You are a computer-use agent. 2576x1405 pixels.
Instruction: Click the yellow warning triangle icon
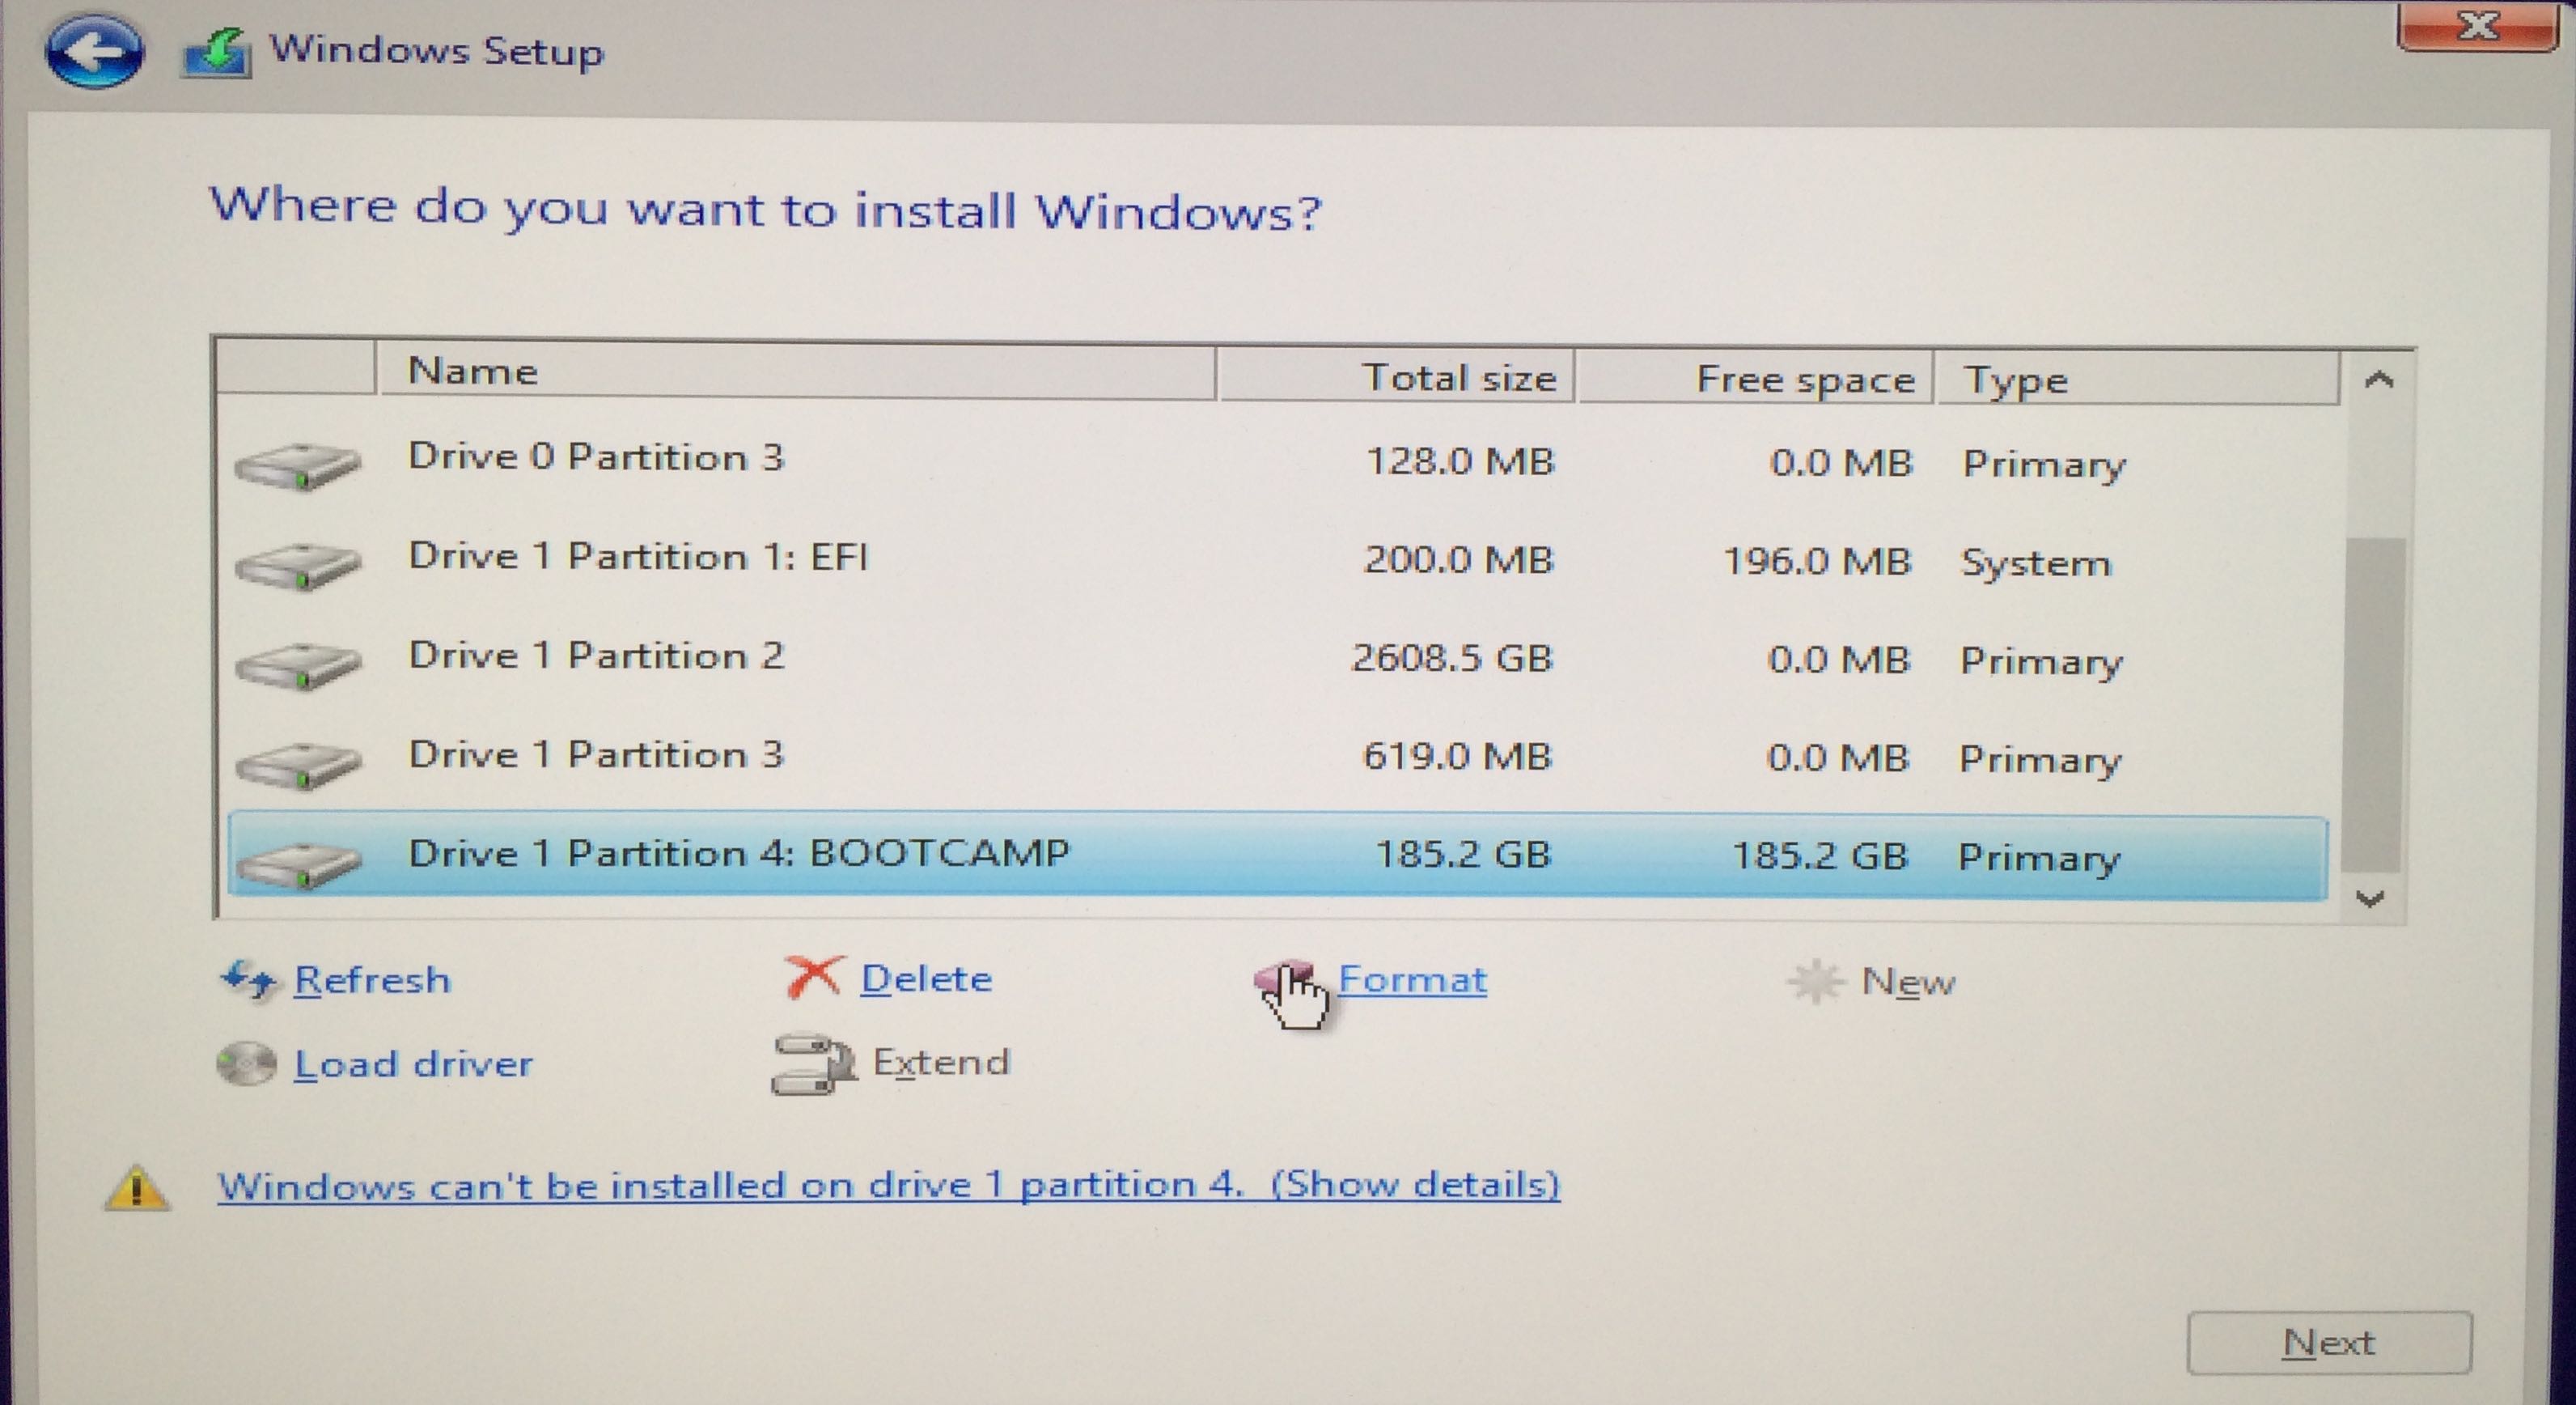pos(137,1188)
